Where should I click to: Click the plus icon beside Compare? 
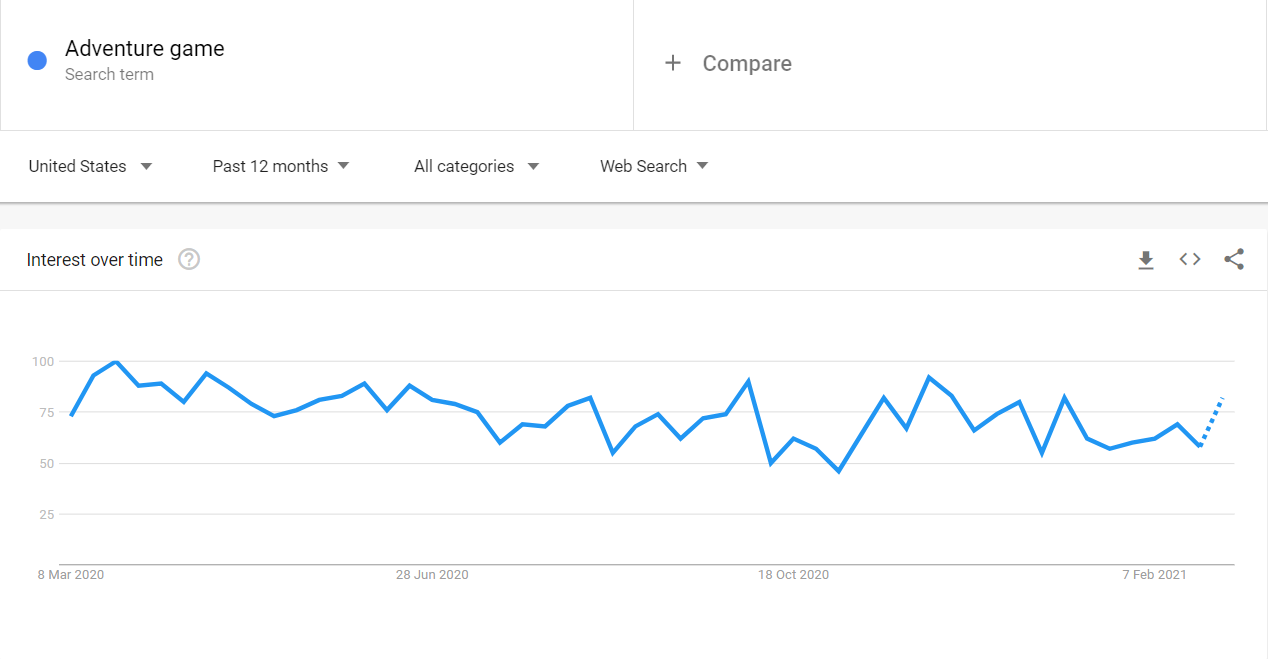pos(673,63)
